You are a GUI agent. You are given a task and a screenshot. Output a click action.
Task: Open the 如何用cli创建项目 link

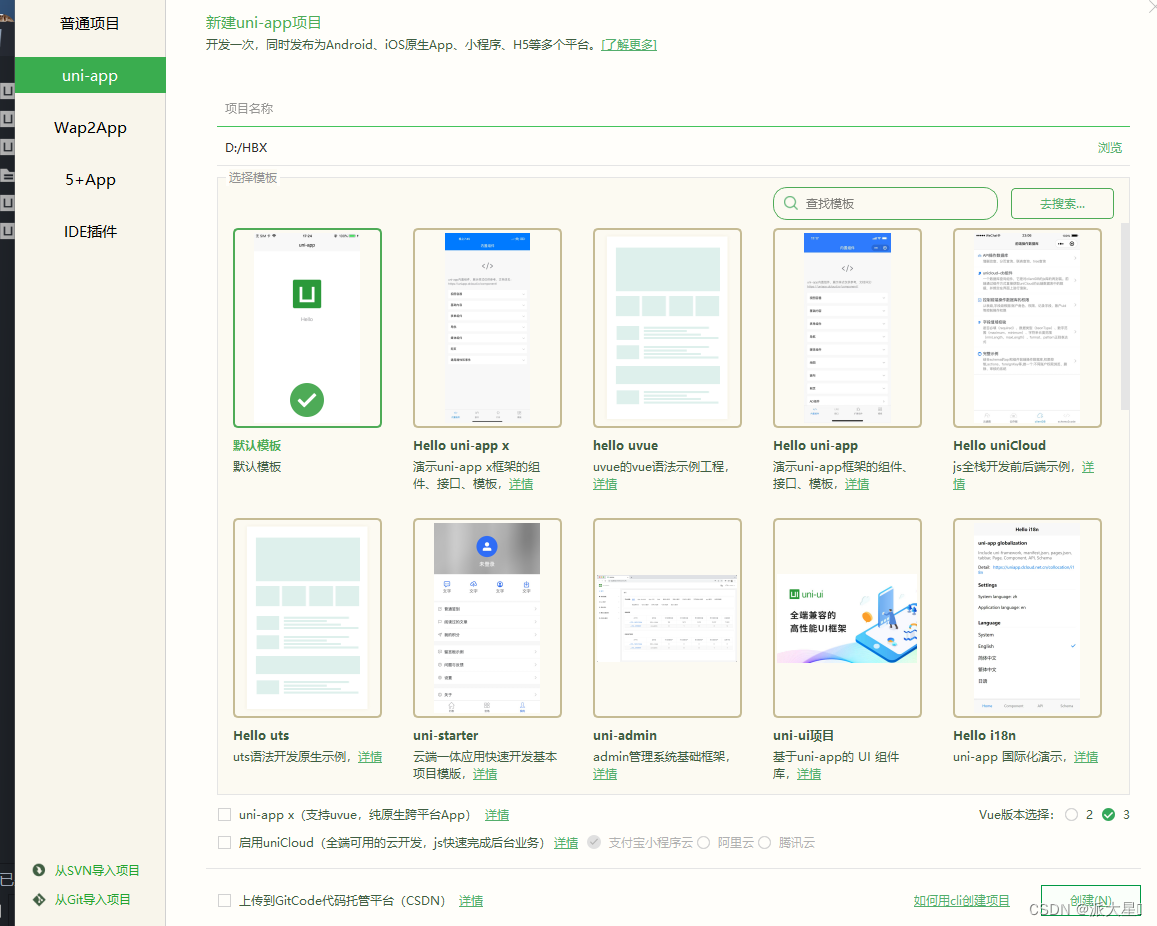coord(961,901)
